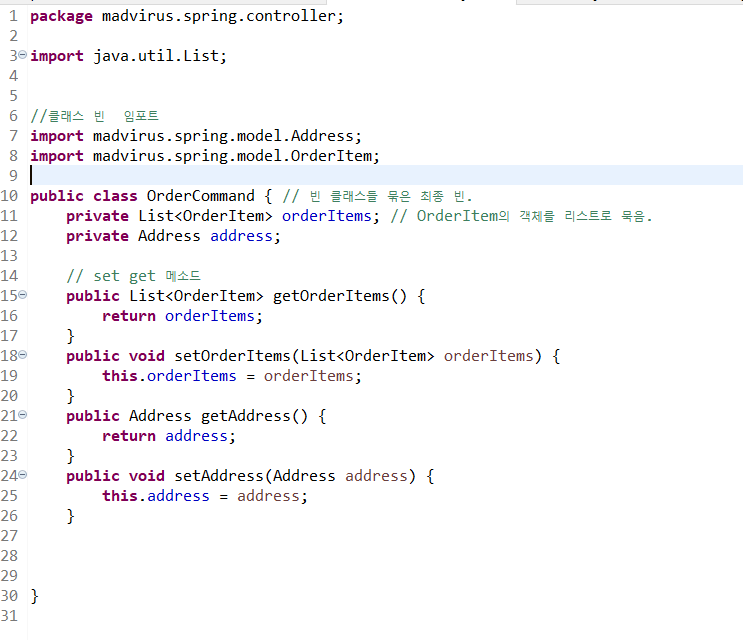Viewport: 743px width, 640px height.
Task: Click 'return address;' on line 22
Action: click(x=169, y=436)
